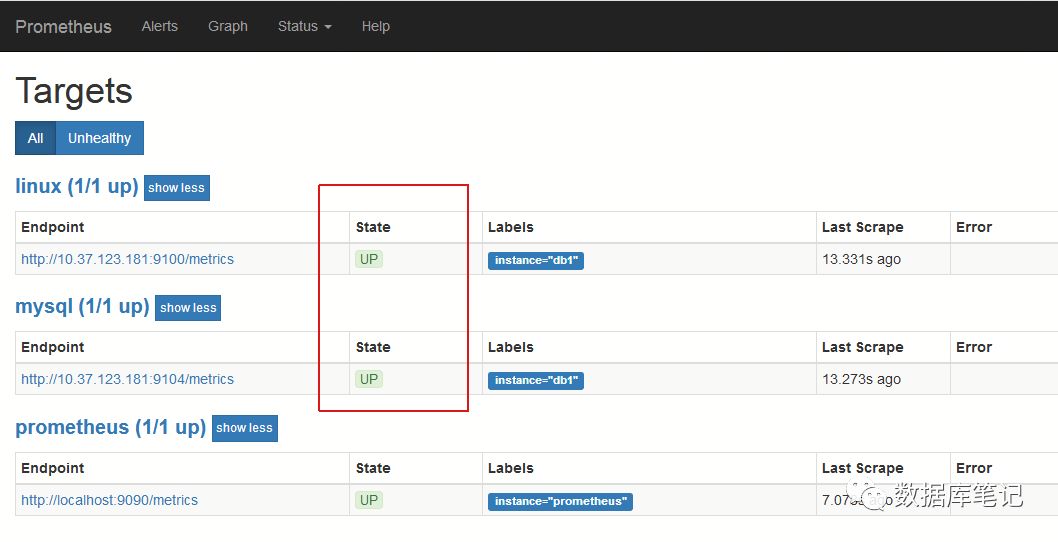
Task: Click the UP state badge for mysql
Action: click(x=369, y=379)
